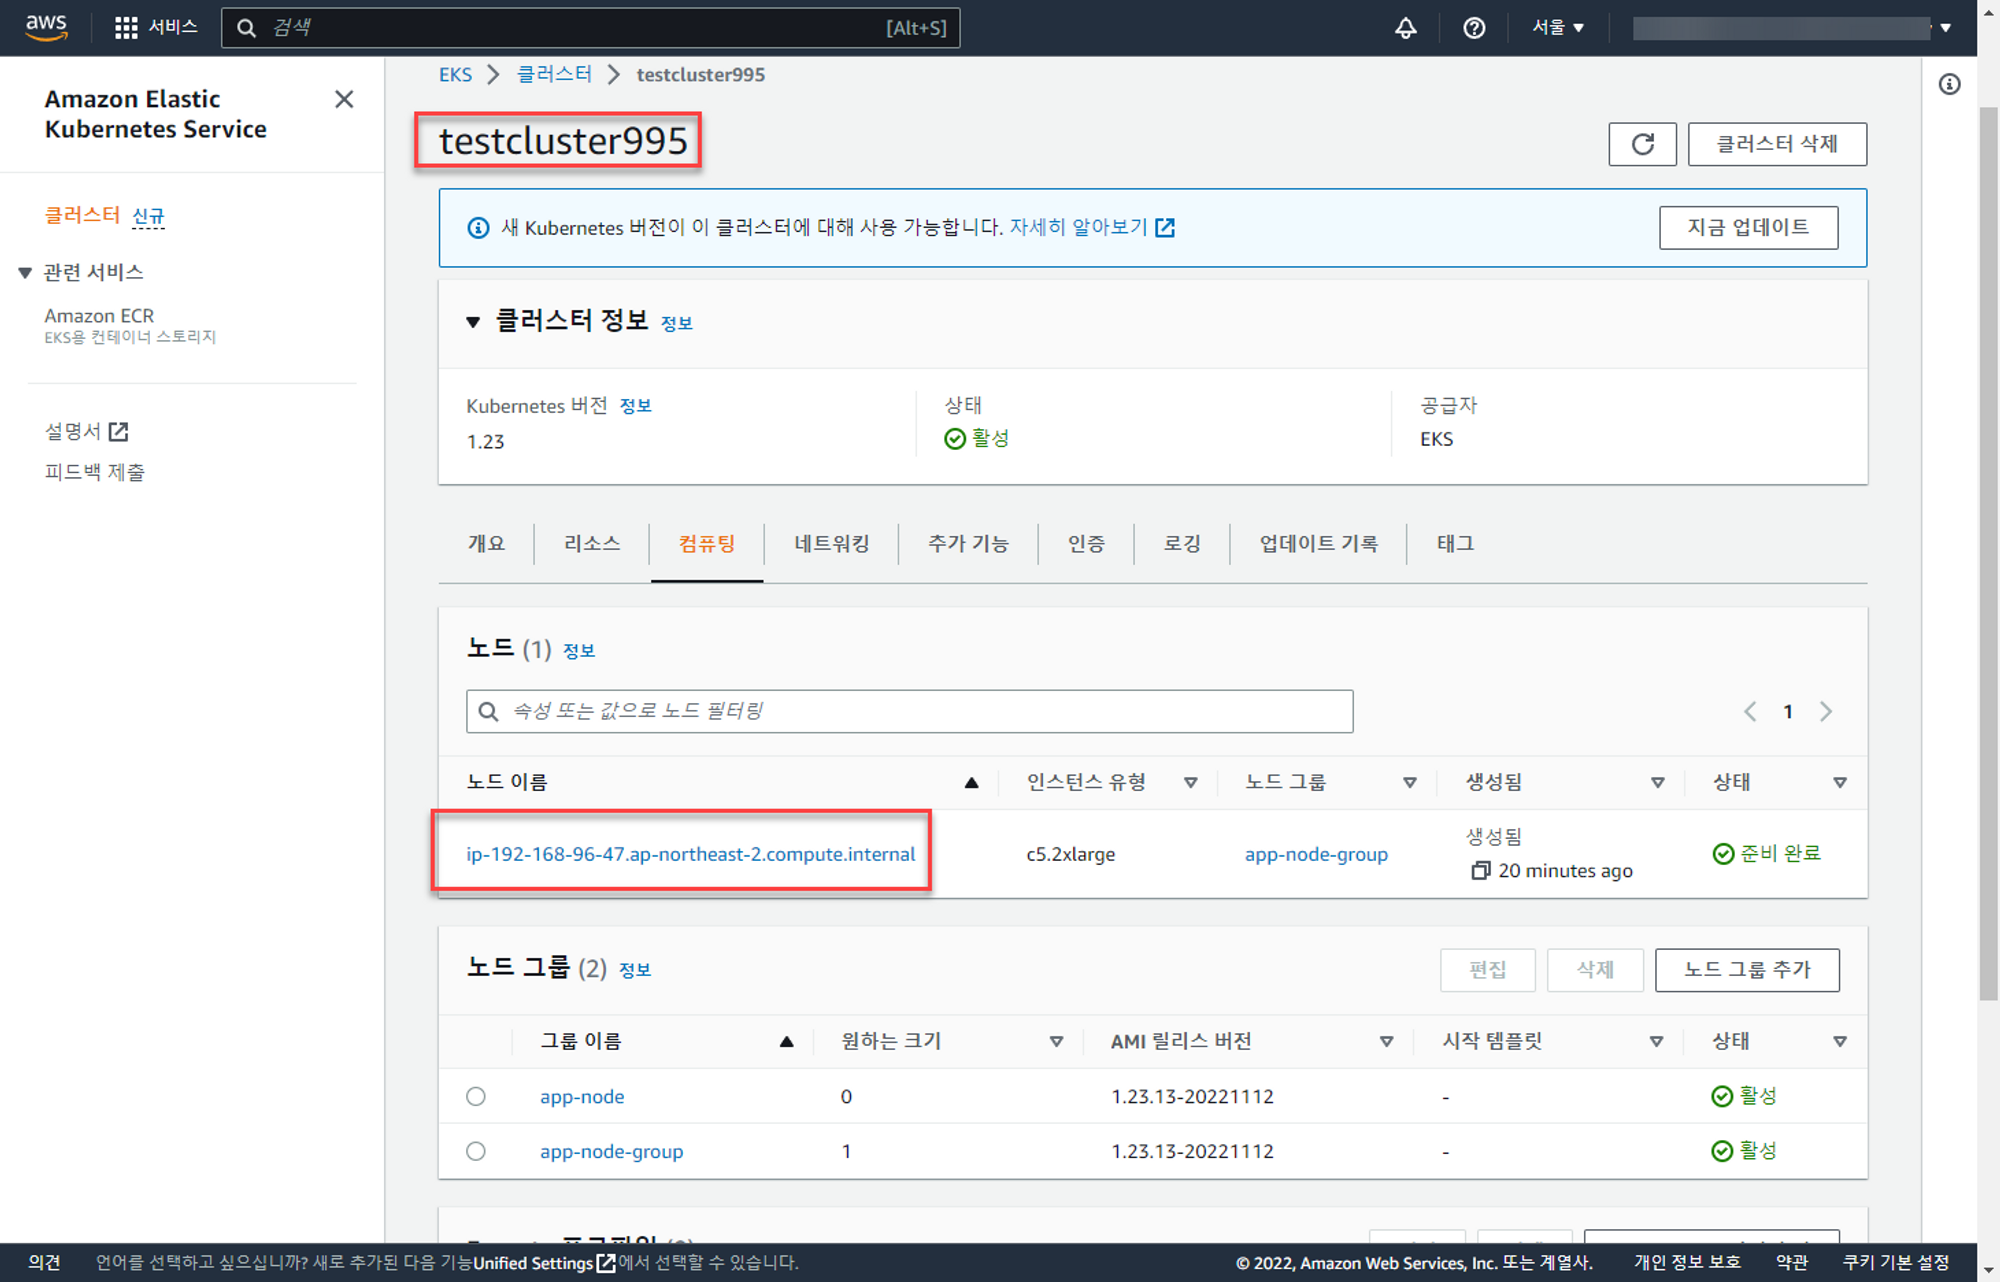Focus the top AWS 검색 search box
2000x1282 pixels.
click(x=590, y=28)
